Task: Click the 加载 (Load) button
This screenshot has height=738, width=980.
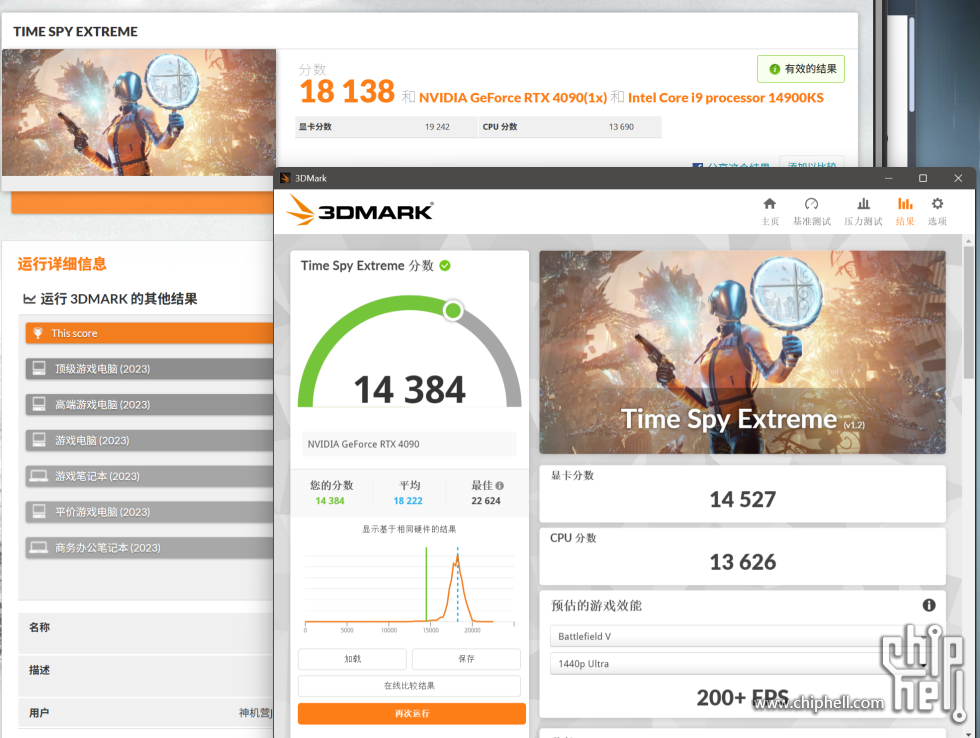Action: point(352,659)
